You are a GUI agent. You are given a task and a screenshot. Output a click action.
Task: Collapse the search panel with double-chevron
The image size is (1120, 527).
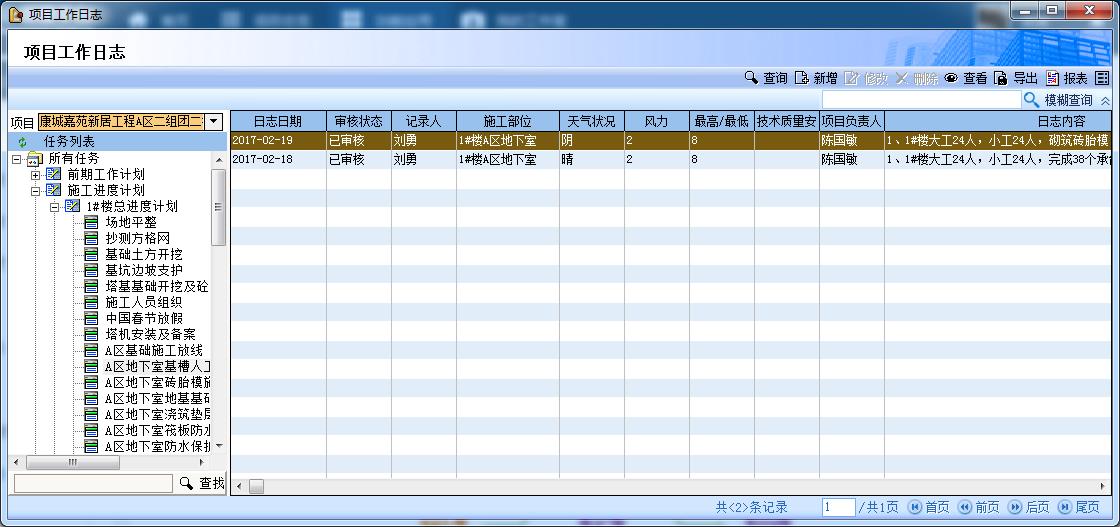(x=1105, y=101)
